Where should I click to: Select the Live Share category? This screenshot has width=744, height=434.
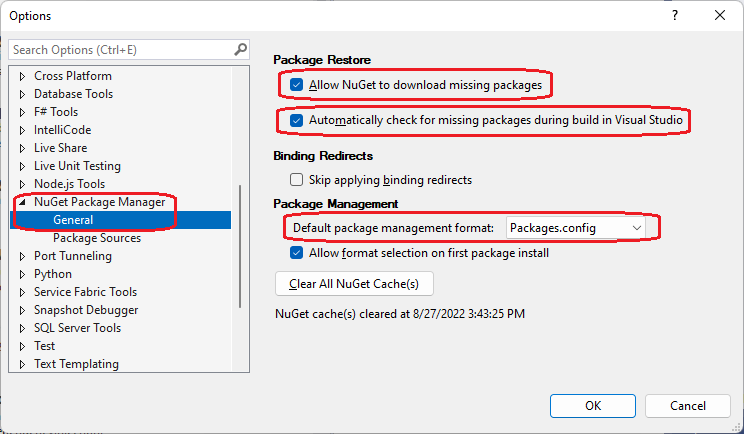(60, 148)
